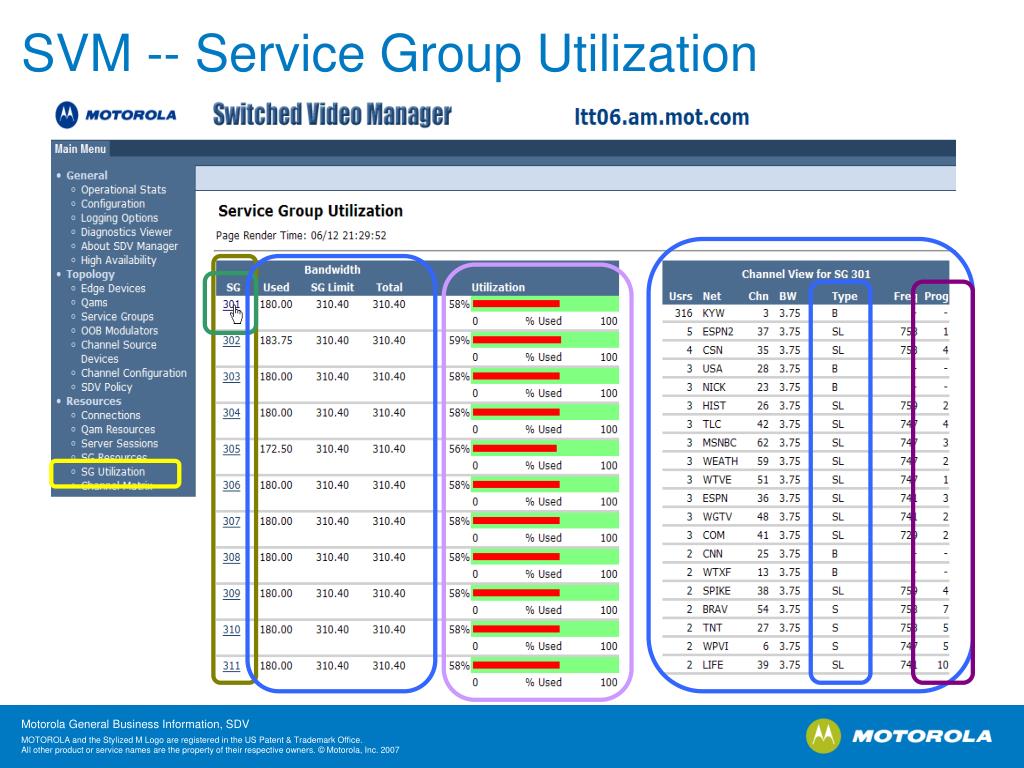
Task: Click the SPIKE channel row
Action: (805, 590)
